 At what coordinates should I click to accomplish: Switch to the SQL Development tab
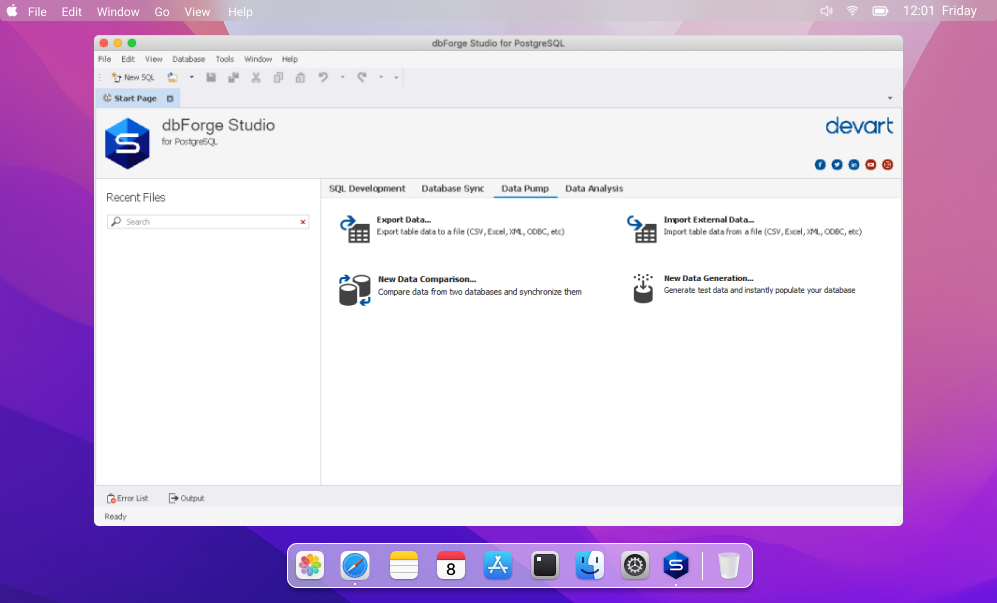pos(367,188)
